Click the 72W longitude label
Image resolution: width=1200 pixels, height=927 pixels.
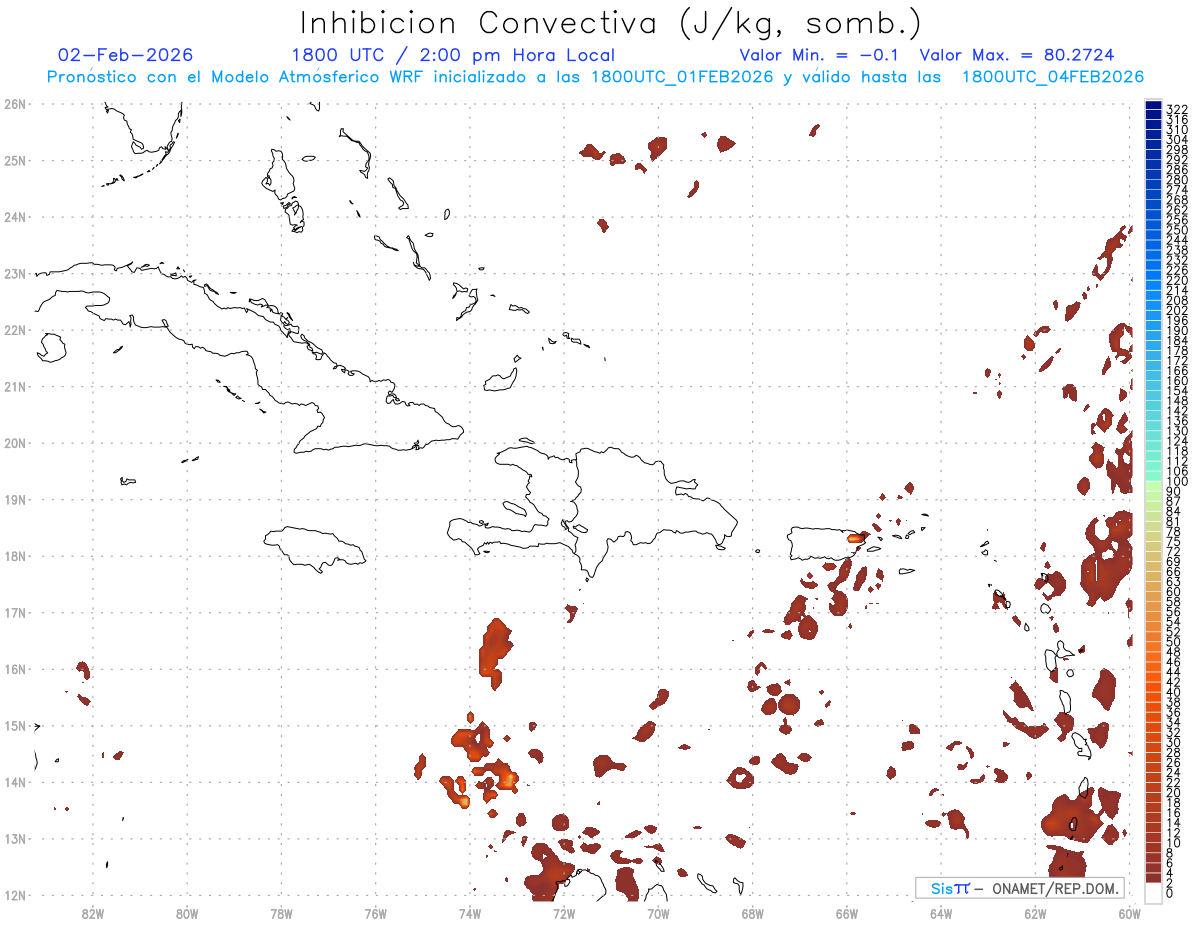564,912
